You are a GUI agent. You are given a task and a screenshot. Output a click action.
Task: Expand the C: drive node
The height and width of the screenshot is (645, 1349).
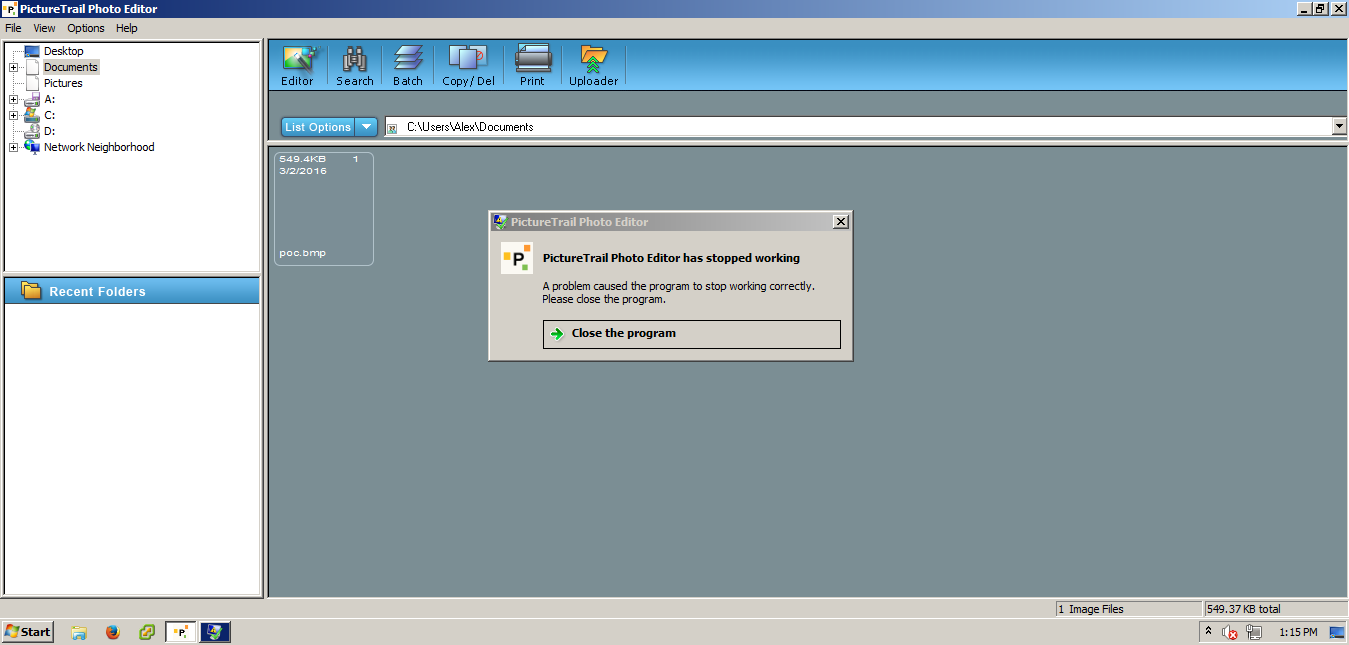point(14,115)
